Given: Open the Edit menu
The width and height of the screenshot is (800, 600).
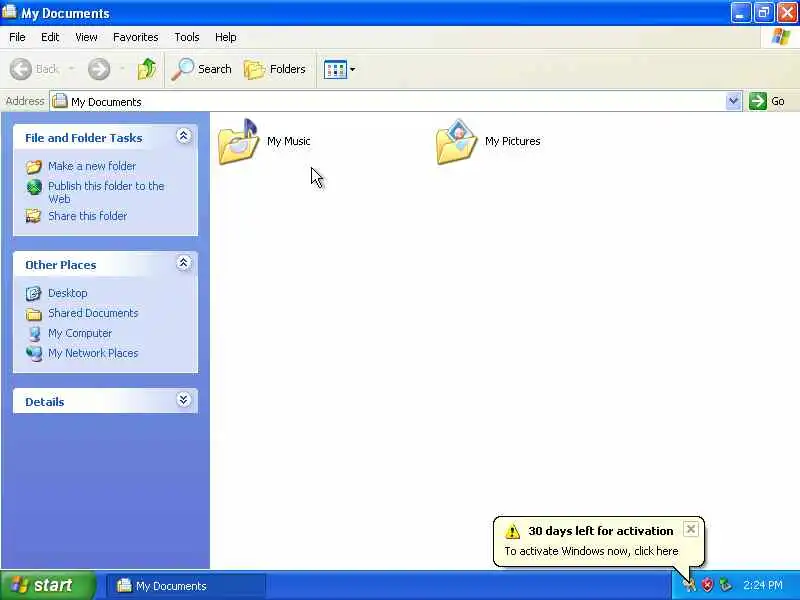Looking at the screenshot, I should pyautogui.click(x=50, y=37).
